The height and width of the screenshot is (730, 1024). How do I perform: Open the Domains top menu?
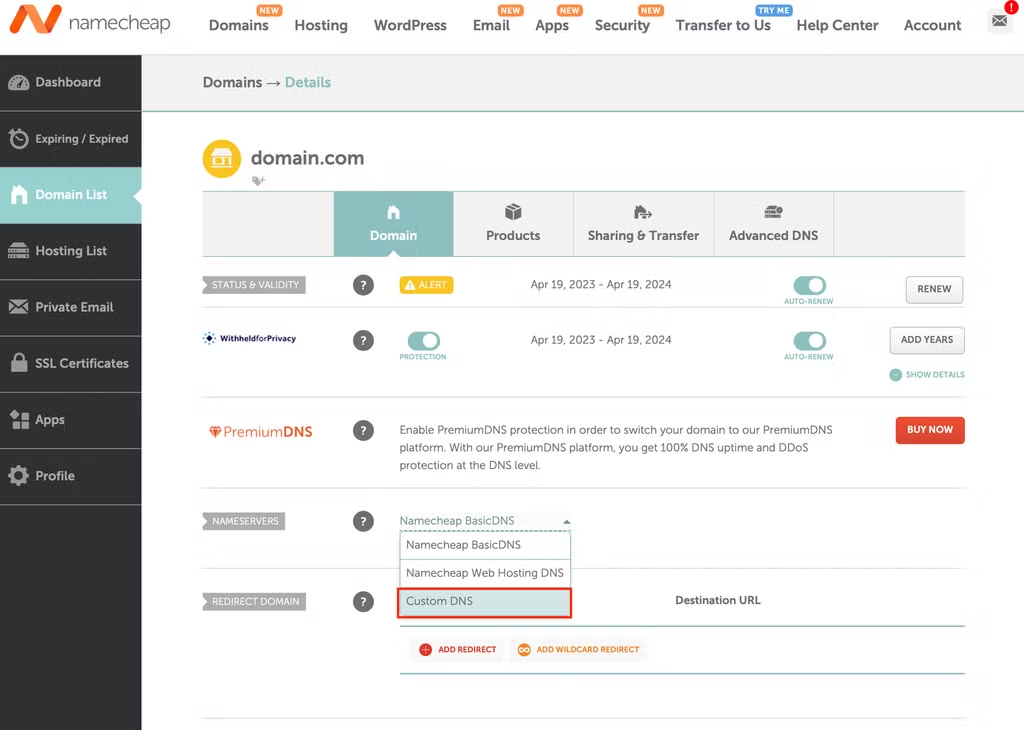[x=238, y=25]
